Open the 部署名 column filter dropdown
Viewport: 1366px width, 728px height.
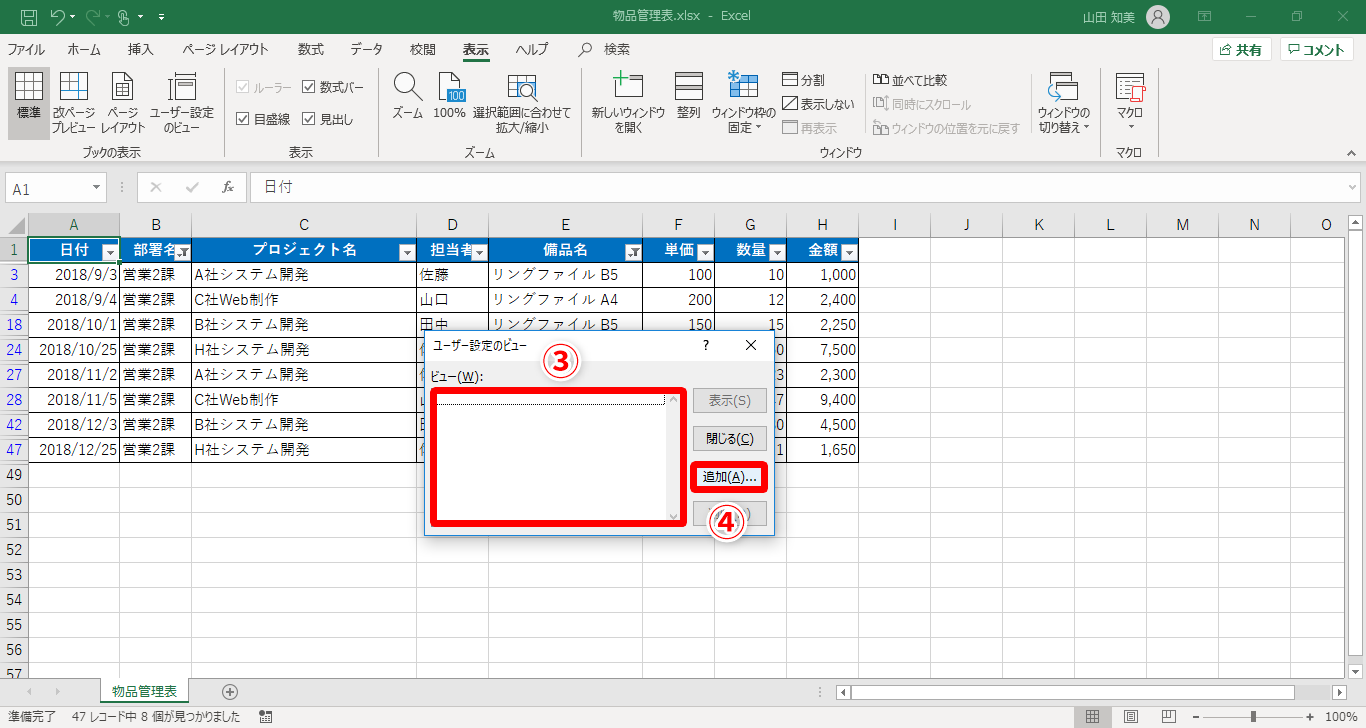[183, 252]
